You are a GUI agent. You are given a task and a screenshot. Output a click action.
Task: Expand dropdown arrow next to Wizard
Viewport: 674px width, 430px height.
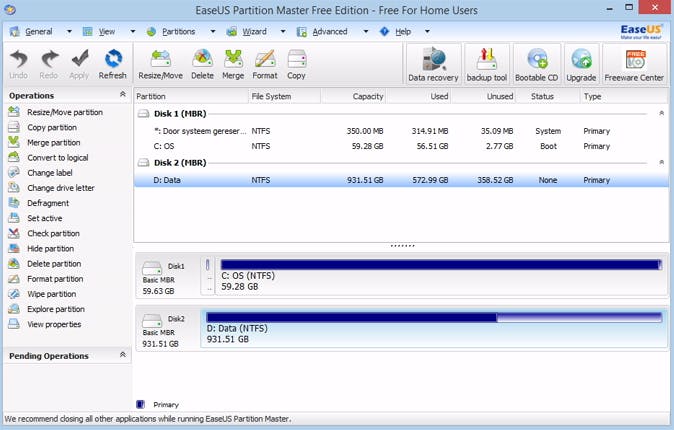[282, 31]
